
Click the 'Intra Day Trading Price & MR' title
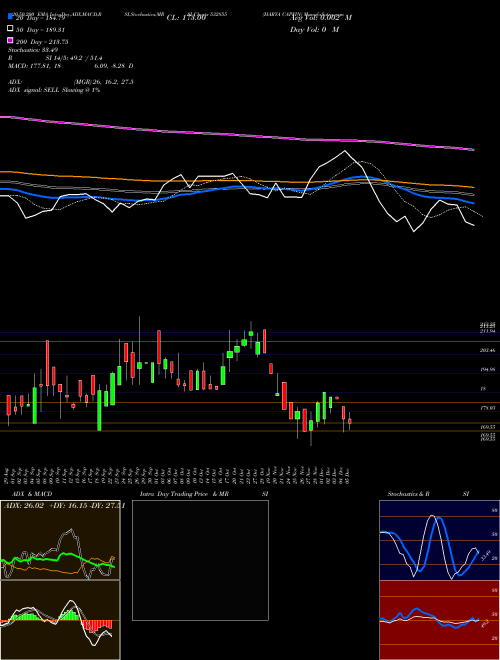click(x=184, y=494)
